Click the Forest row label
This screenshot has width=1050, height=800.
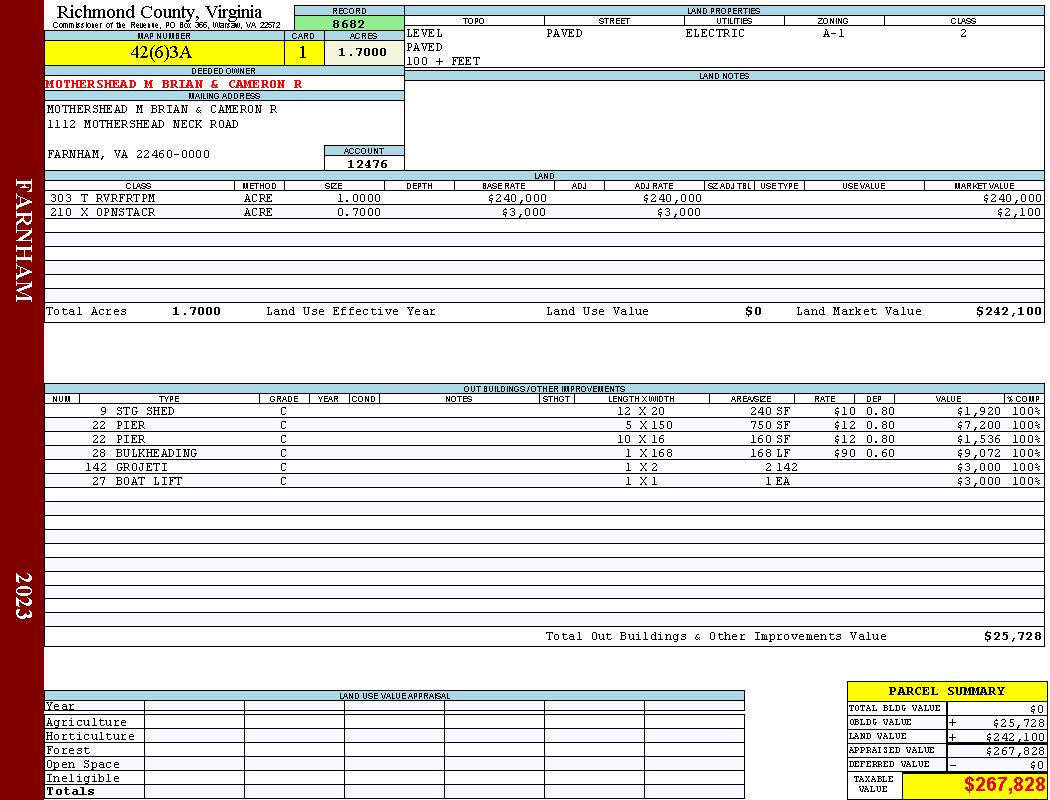click(x=68, y=750)
